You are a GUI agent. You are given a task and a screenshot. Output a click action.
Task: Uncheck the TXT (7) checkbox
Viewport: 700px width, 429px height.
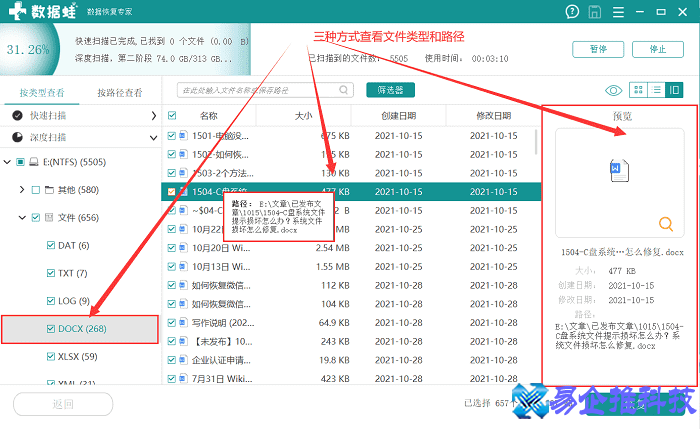pyautogui.click(x=51, y=273)
